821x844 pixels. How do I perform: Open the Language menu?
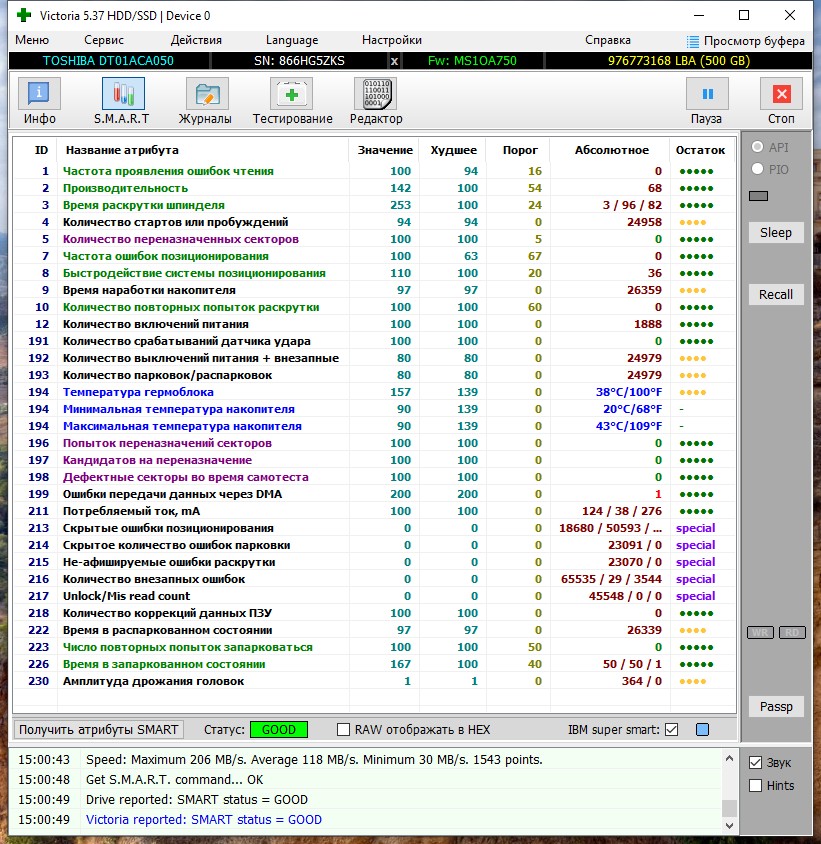pyautogui.click(x=292, y=40)
